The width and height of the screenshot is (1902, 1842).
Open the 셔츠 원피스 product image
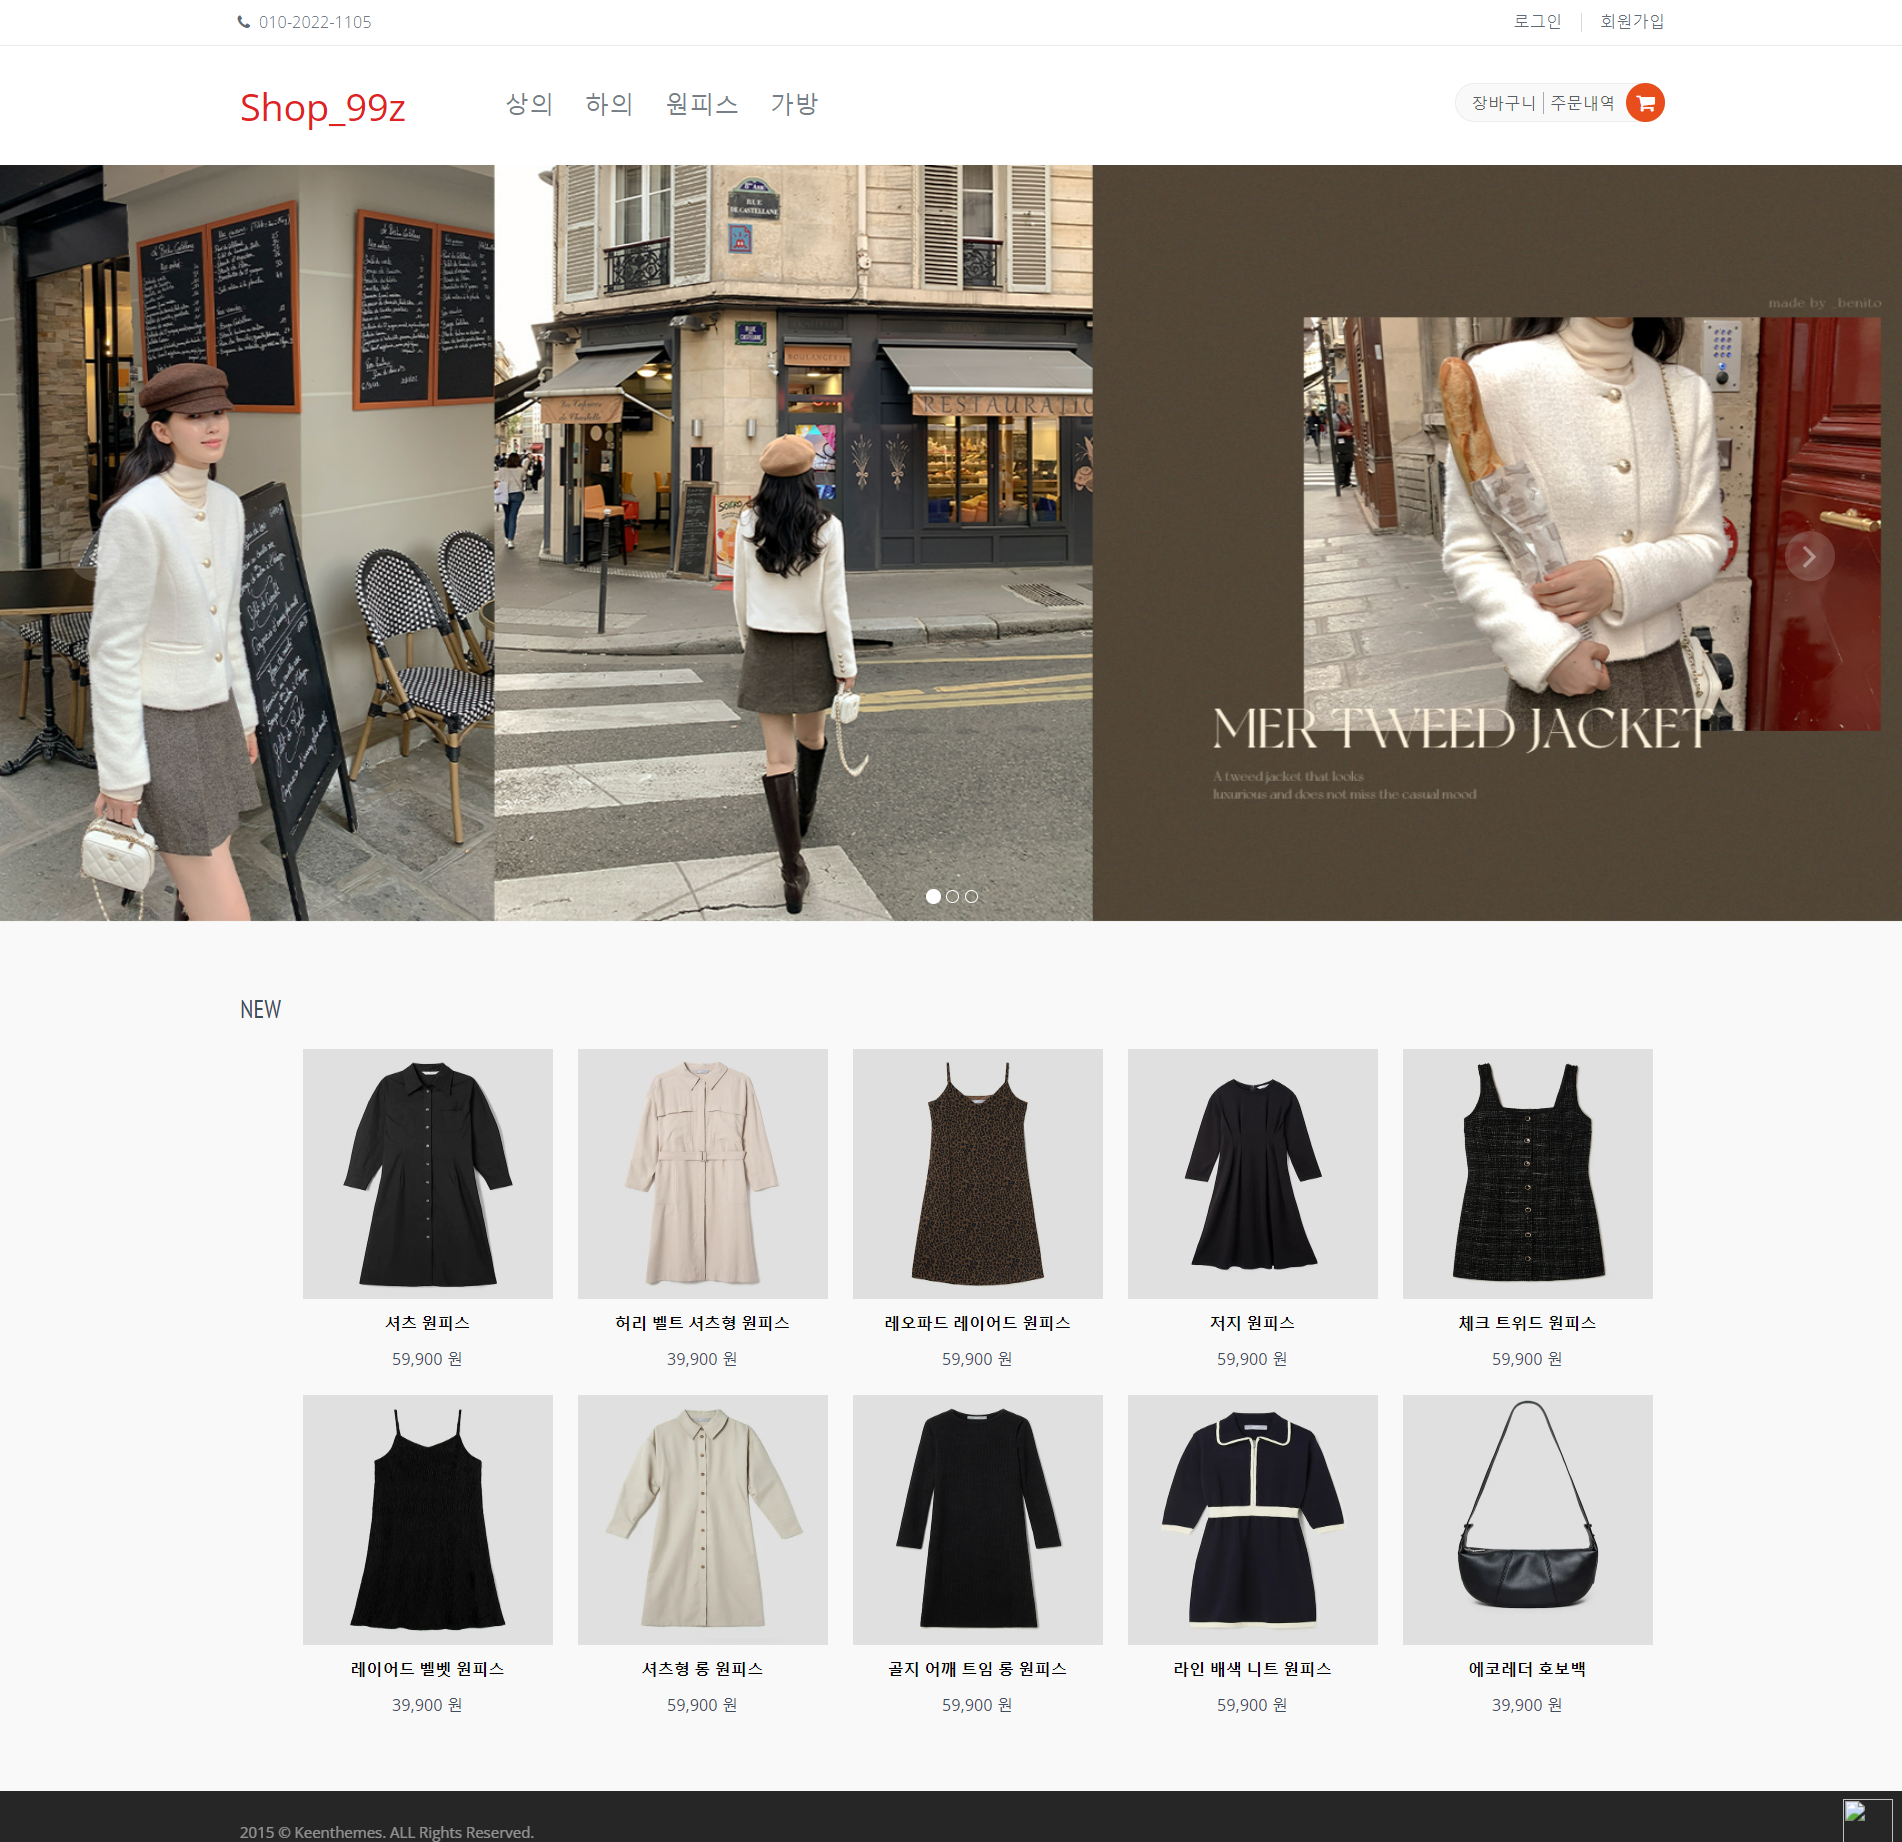tap(428, 1174)
